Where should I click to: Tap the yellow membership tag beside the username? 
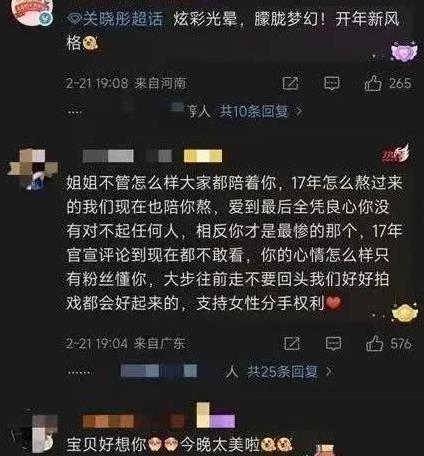click(x=203, y=156)
